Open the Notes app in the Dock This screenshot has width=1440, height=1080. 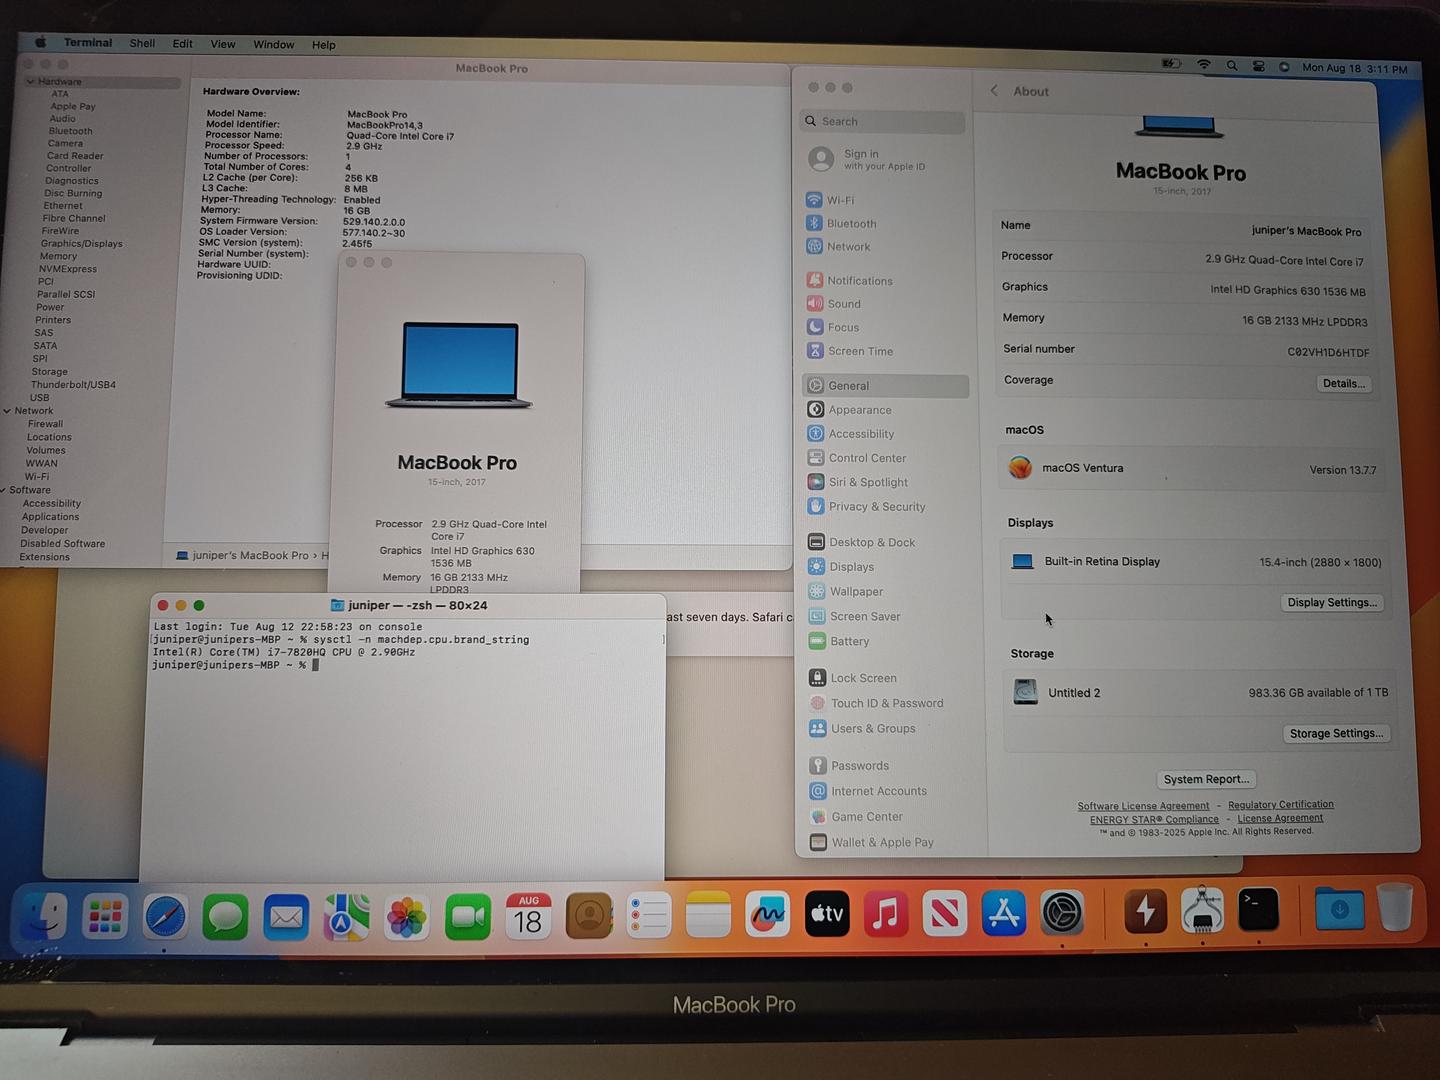coord(708,914)
